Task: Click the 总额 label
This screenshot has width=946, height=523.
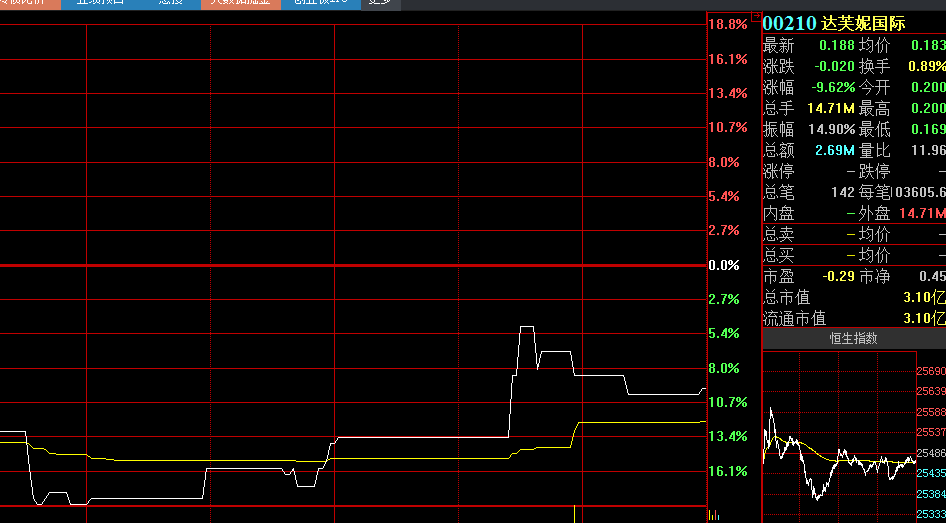Action: [779, 150]
